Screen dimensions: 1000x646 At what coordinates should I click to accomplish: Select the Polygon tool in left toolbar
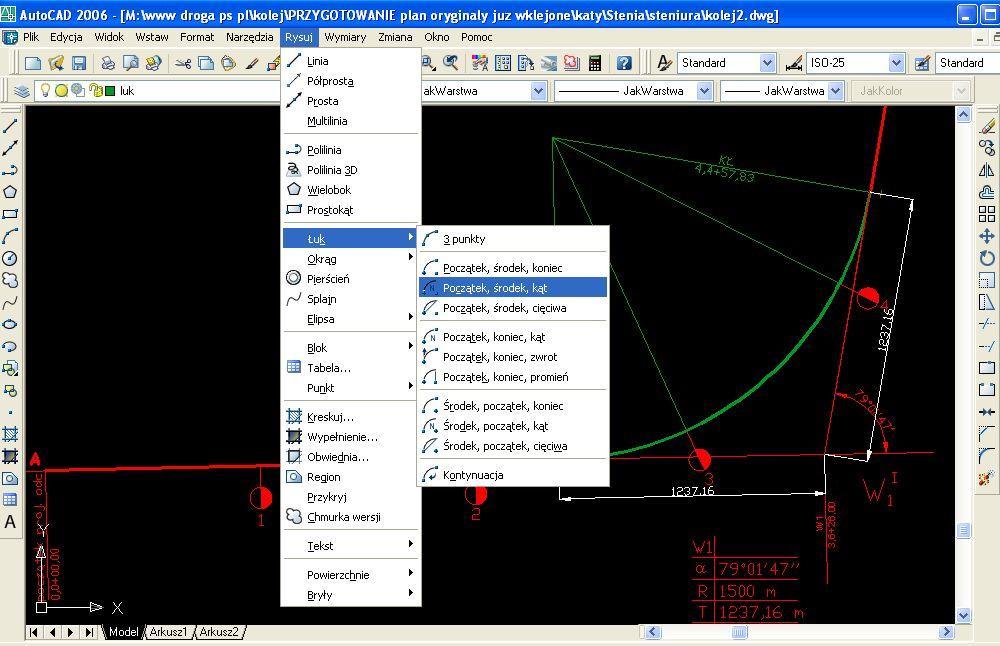10,192
